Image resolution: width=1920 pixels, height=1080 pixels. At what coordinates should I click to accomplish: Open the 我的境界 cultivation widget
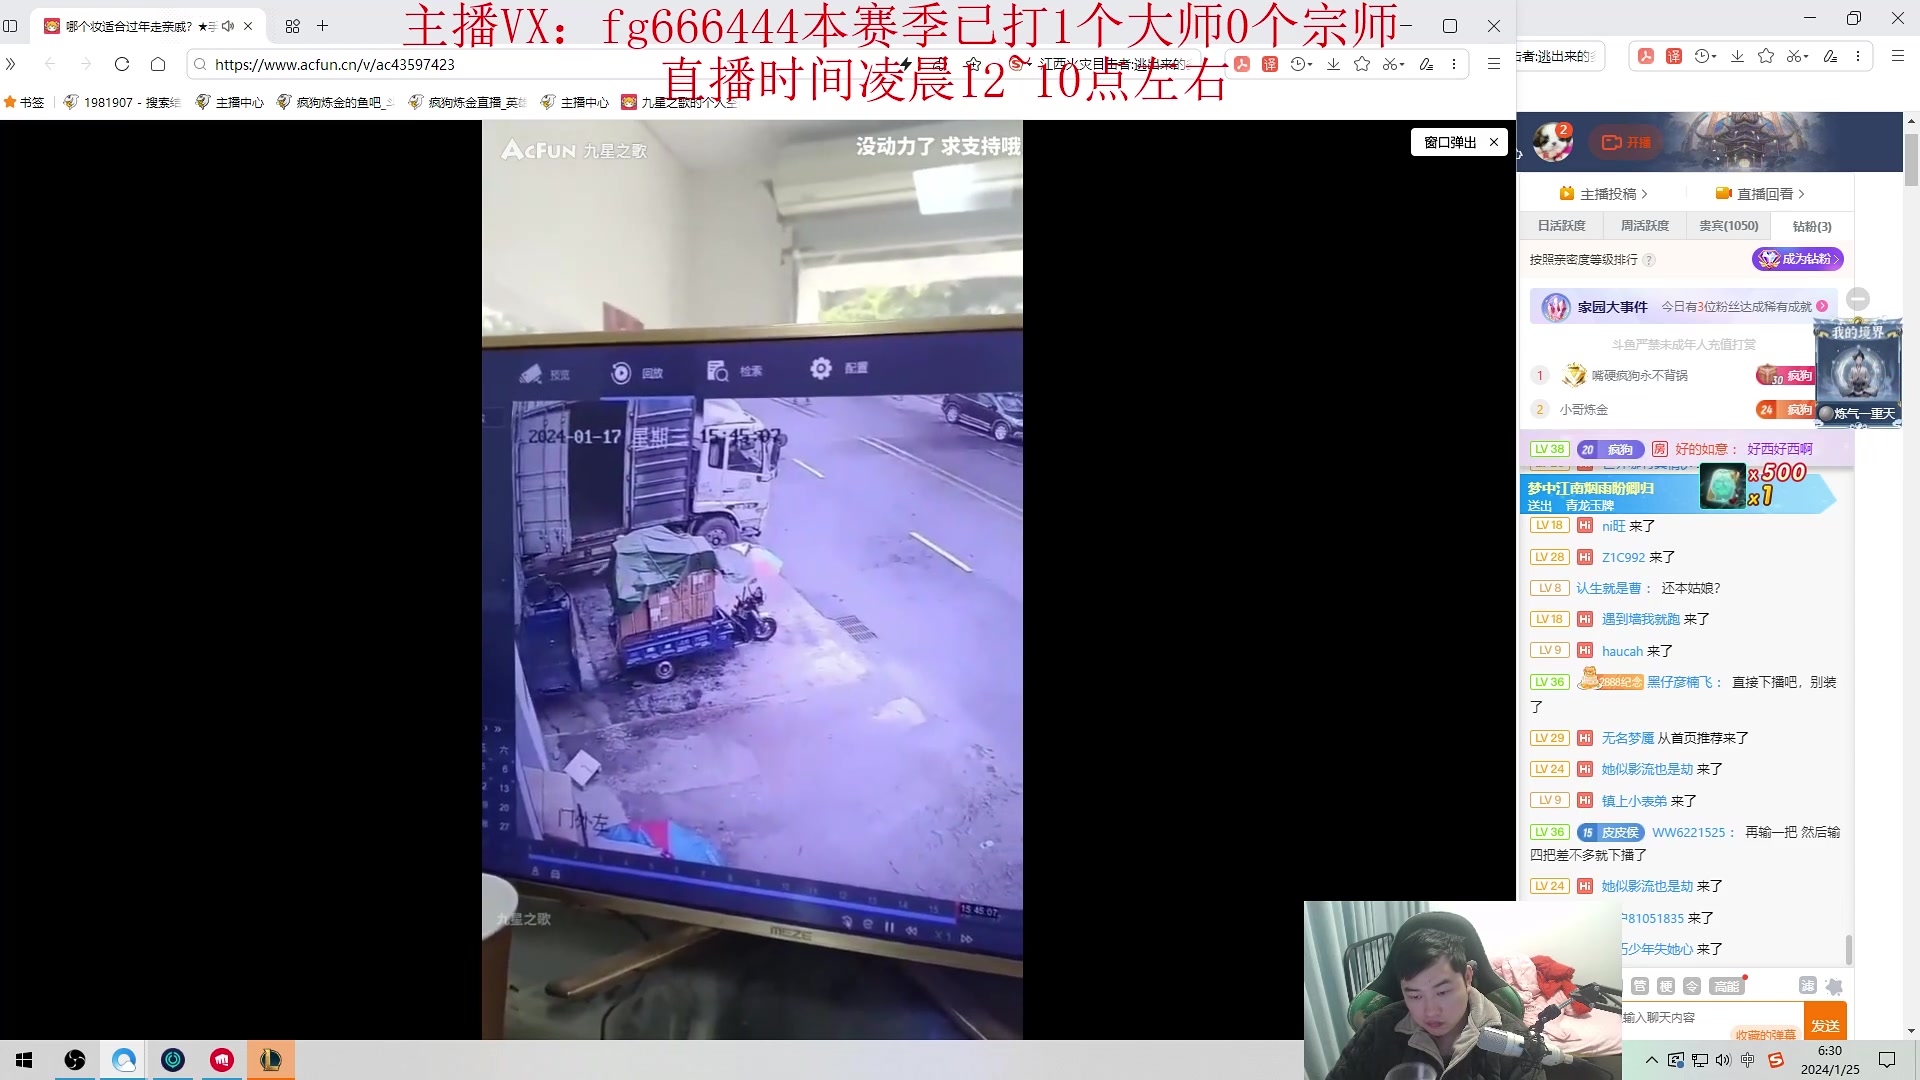click(x=1858, y=375)
